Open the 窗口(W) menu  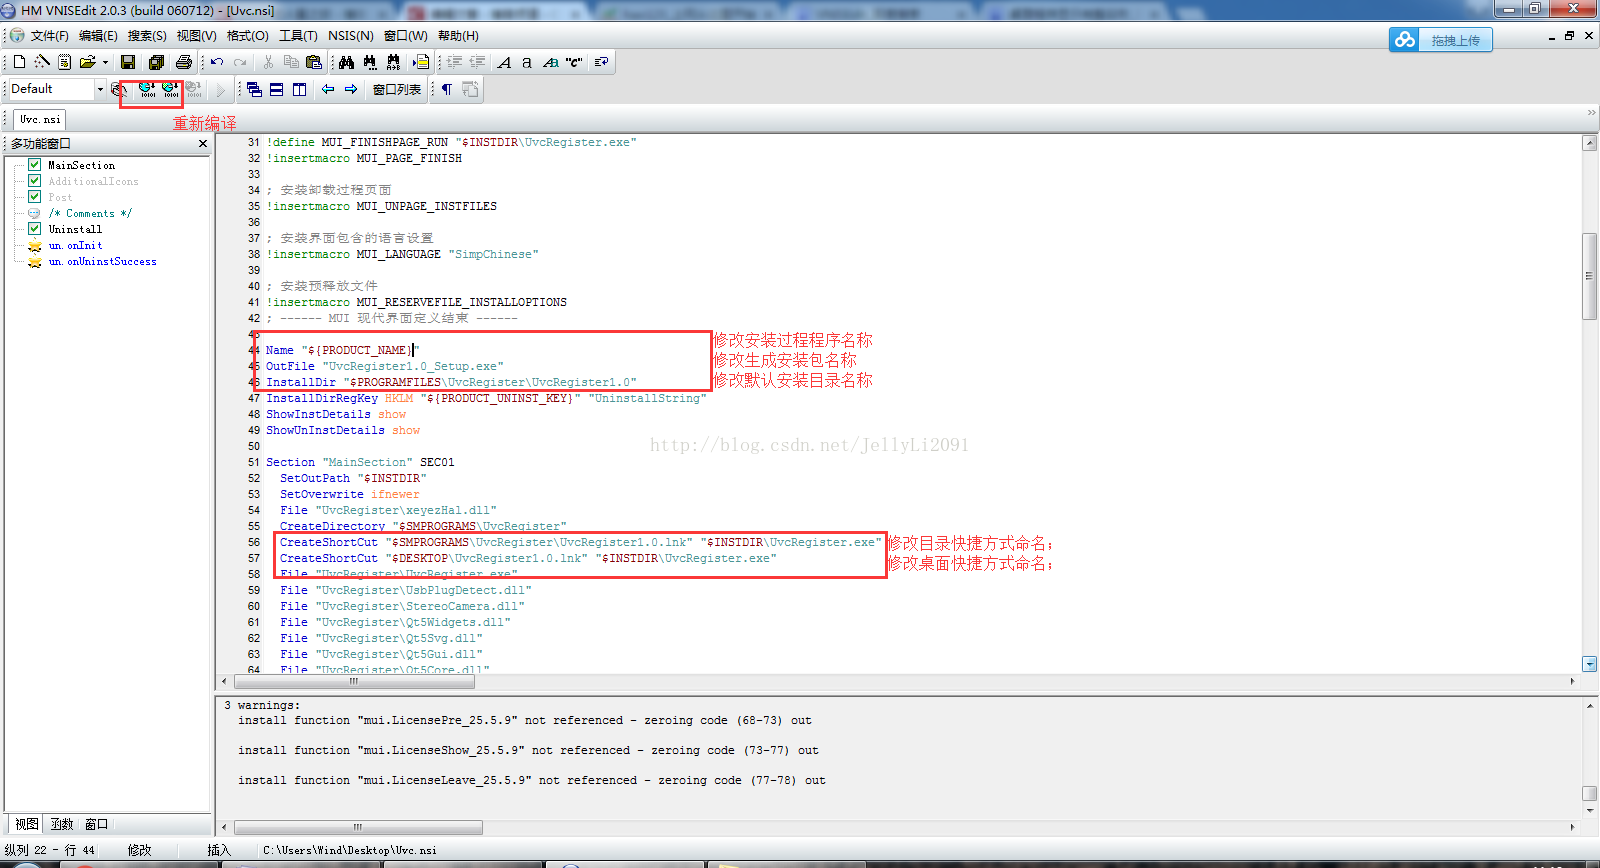(x=406, y=36)
